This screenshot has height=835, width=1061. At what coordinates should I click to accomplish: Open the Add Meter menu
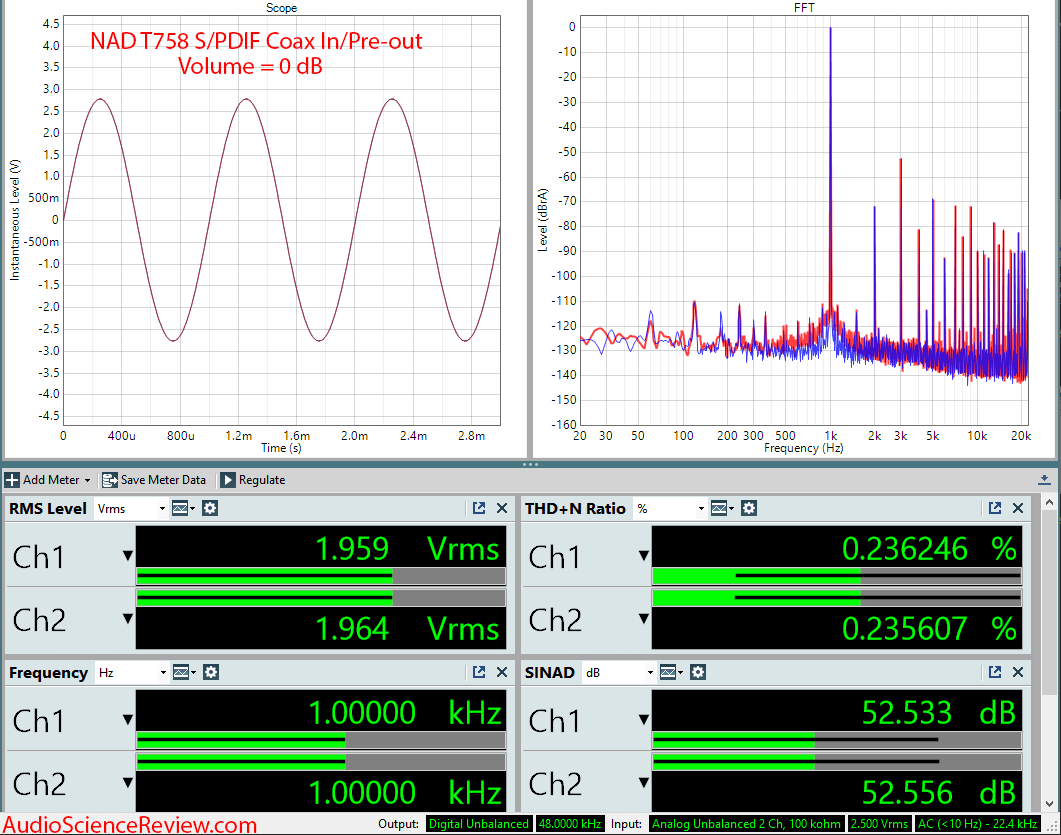[x=48, y=480]
